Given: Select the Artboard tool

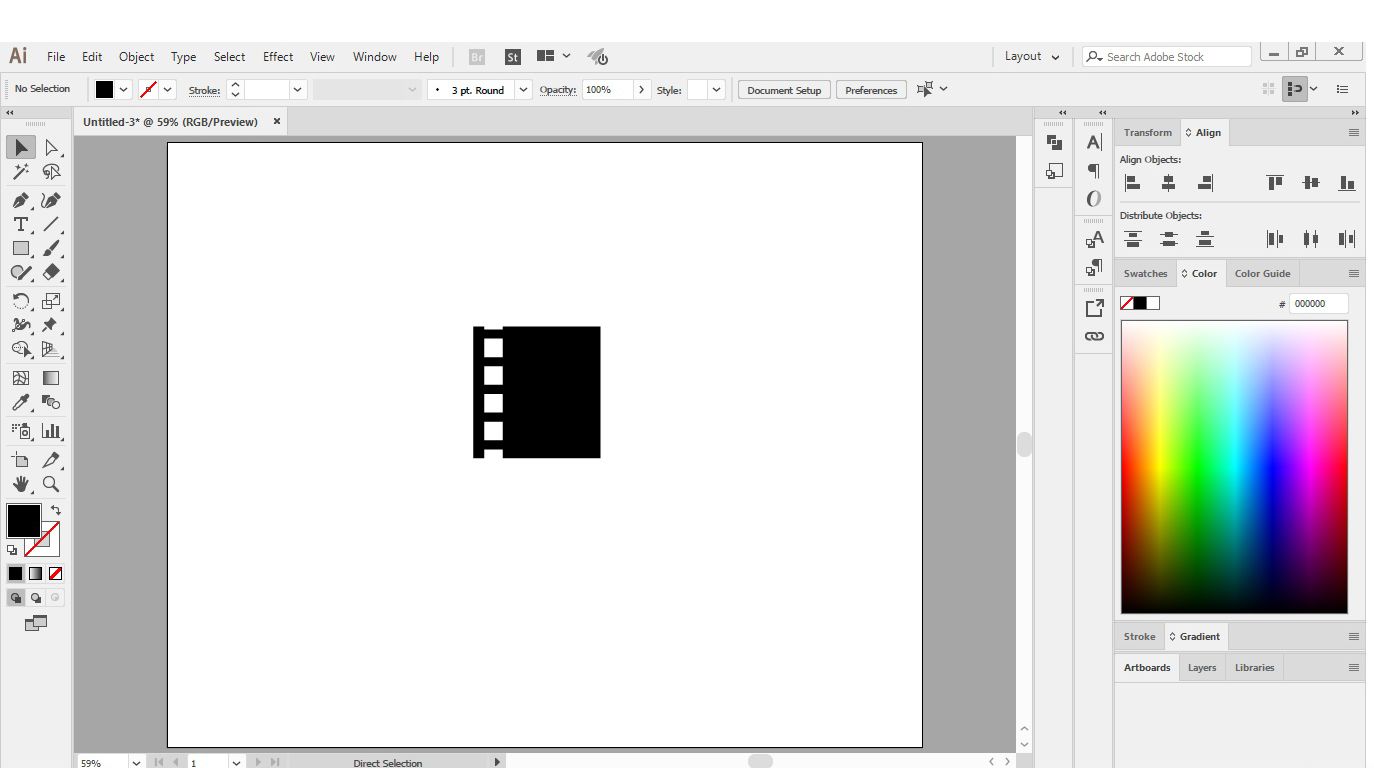Looking at the screenshot, I should pos(21,460).
